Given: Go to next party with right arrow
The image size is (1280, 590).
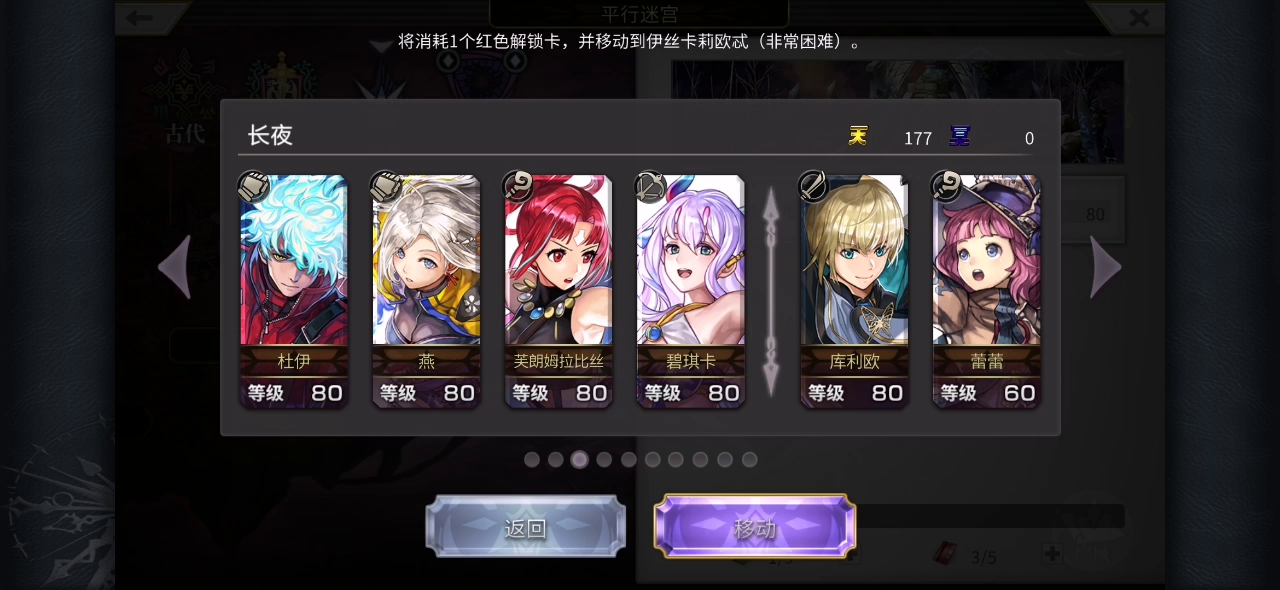Looking at the screenshot, I should tap(1105, 267).
